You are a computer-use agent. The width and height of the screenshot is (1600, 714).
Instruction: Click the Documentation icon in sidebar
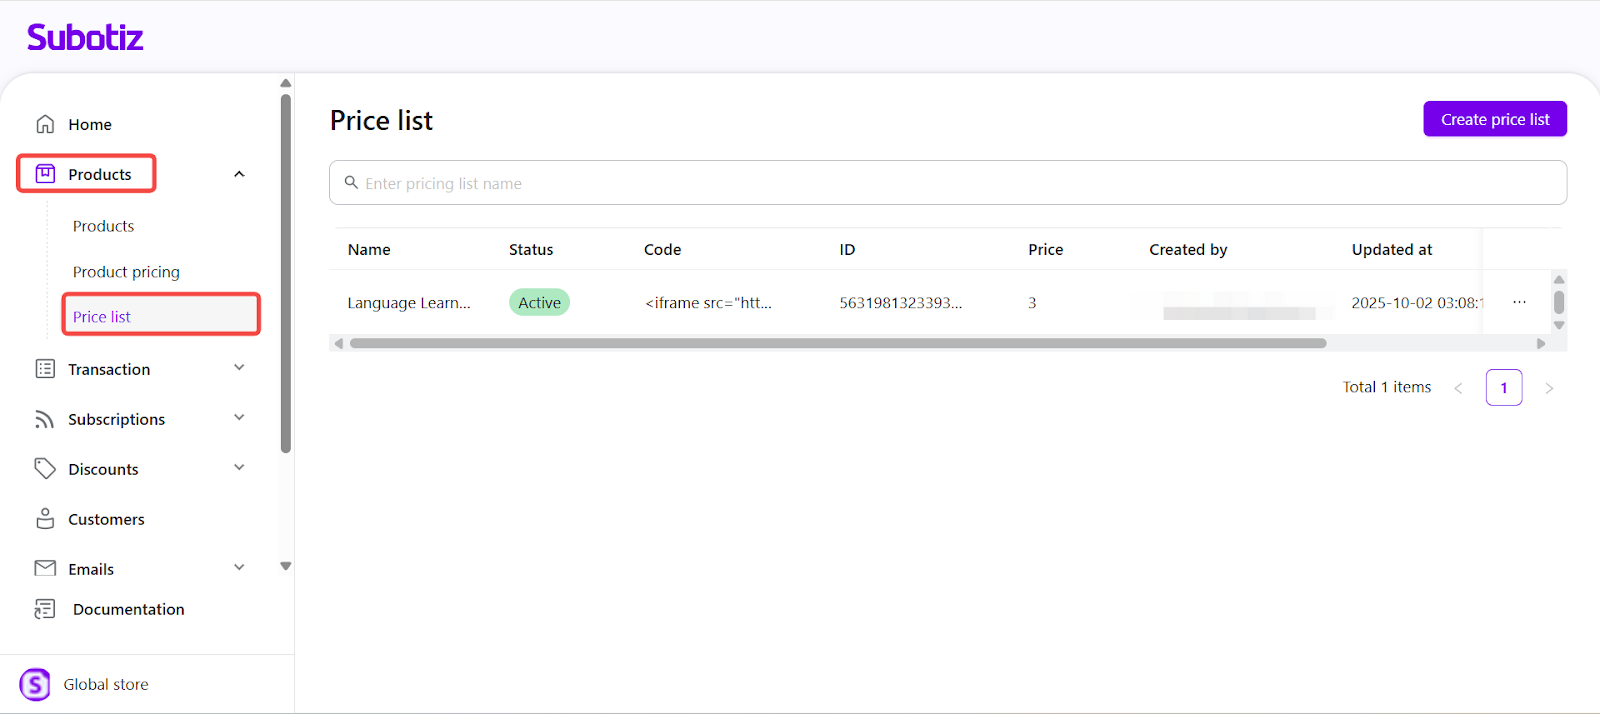coord(45,609)
